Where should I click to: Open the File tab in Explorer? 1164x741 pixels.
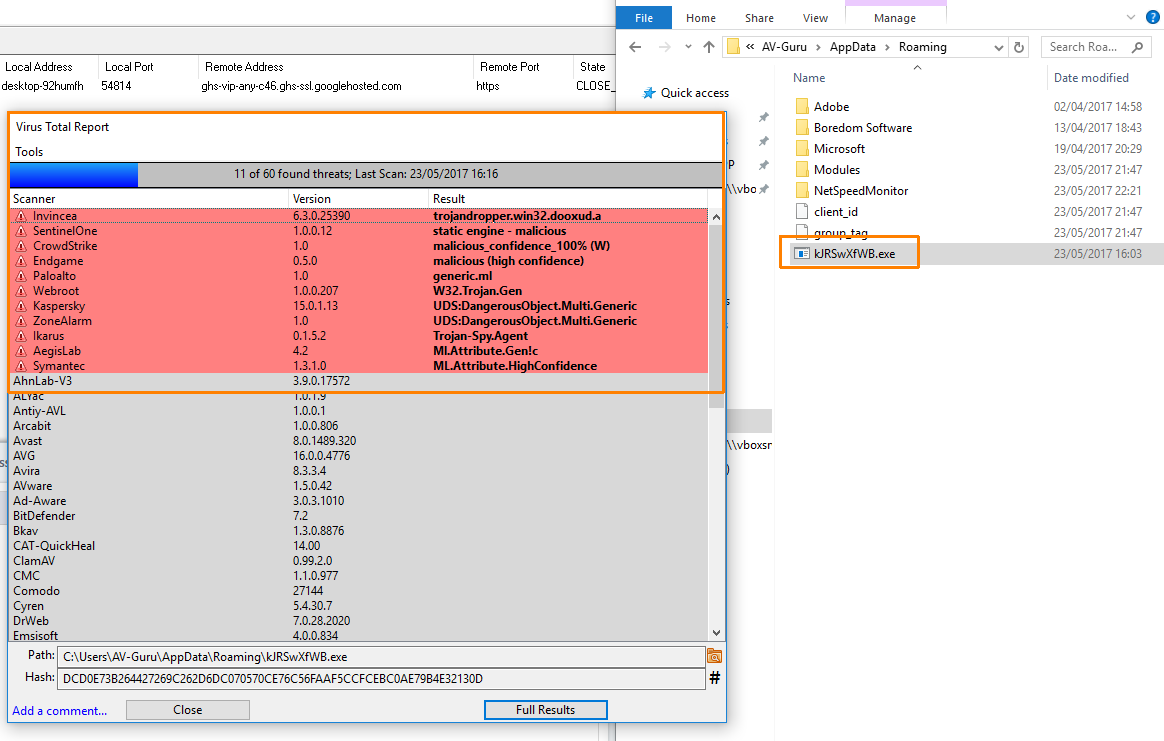coord(644,18)
